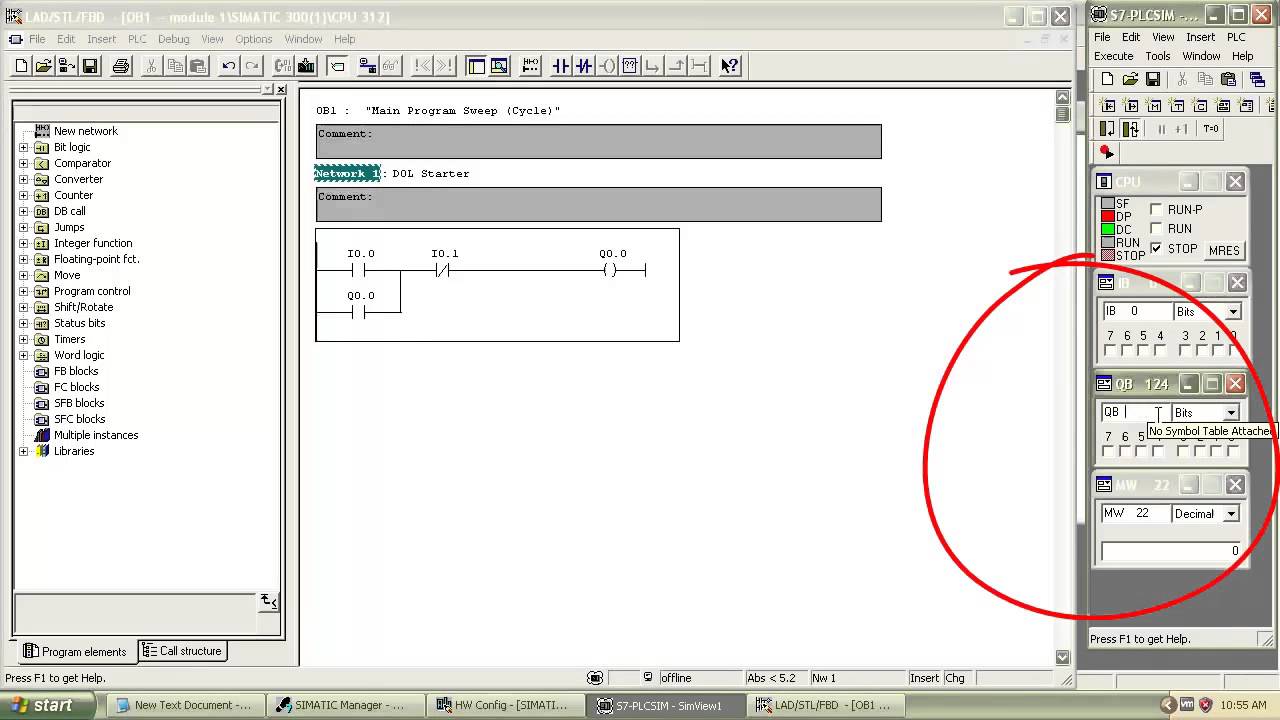Switch to HW Config taskbar button
Screen dimensions: 1280x720
point(505,705)
